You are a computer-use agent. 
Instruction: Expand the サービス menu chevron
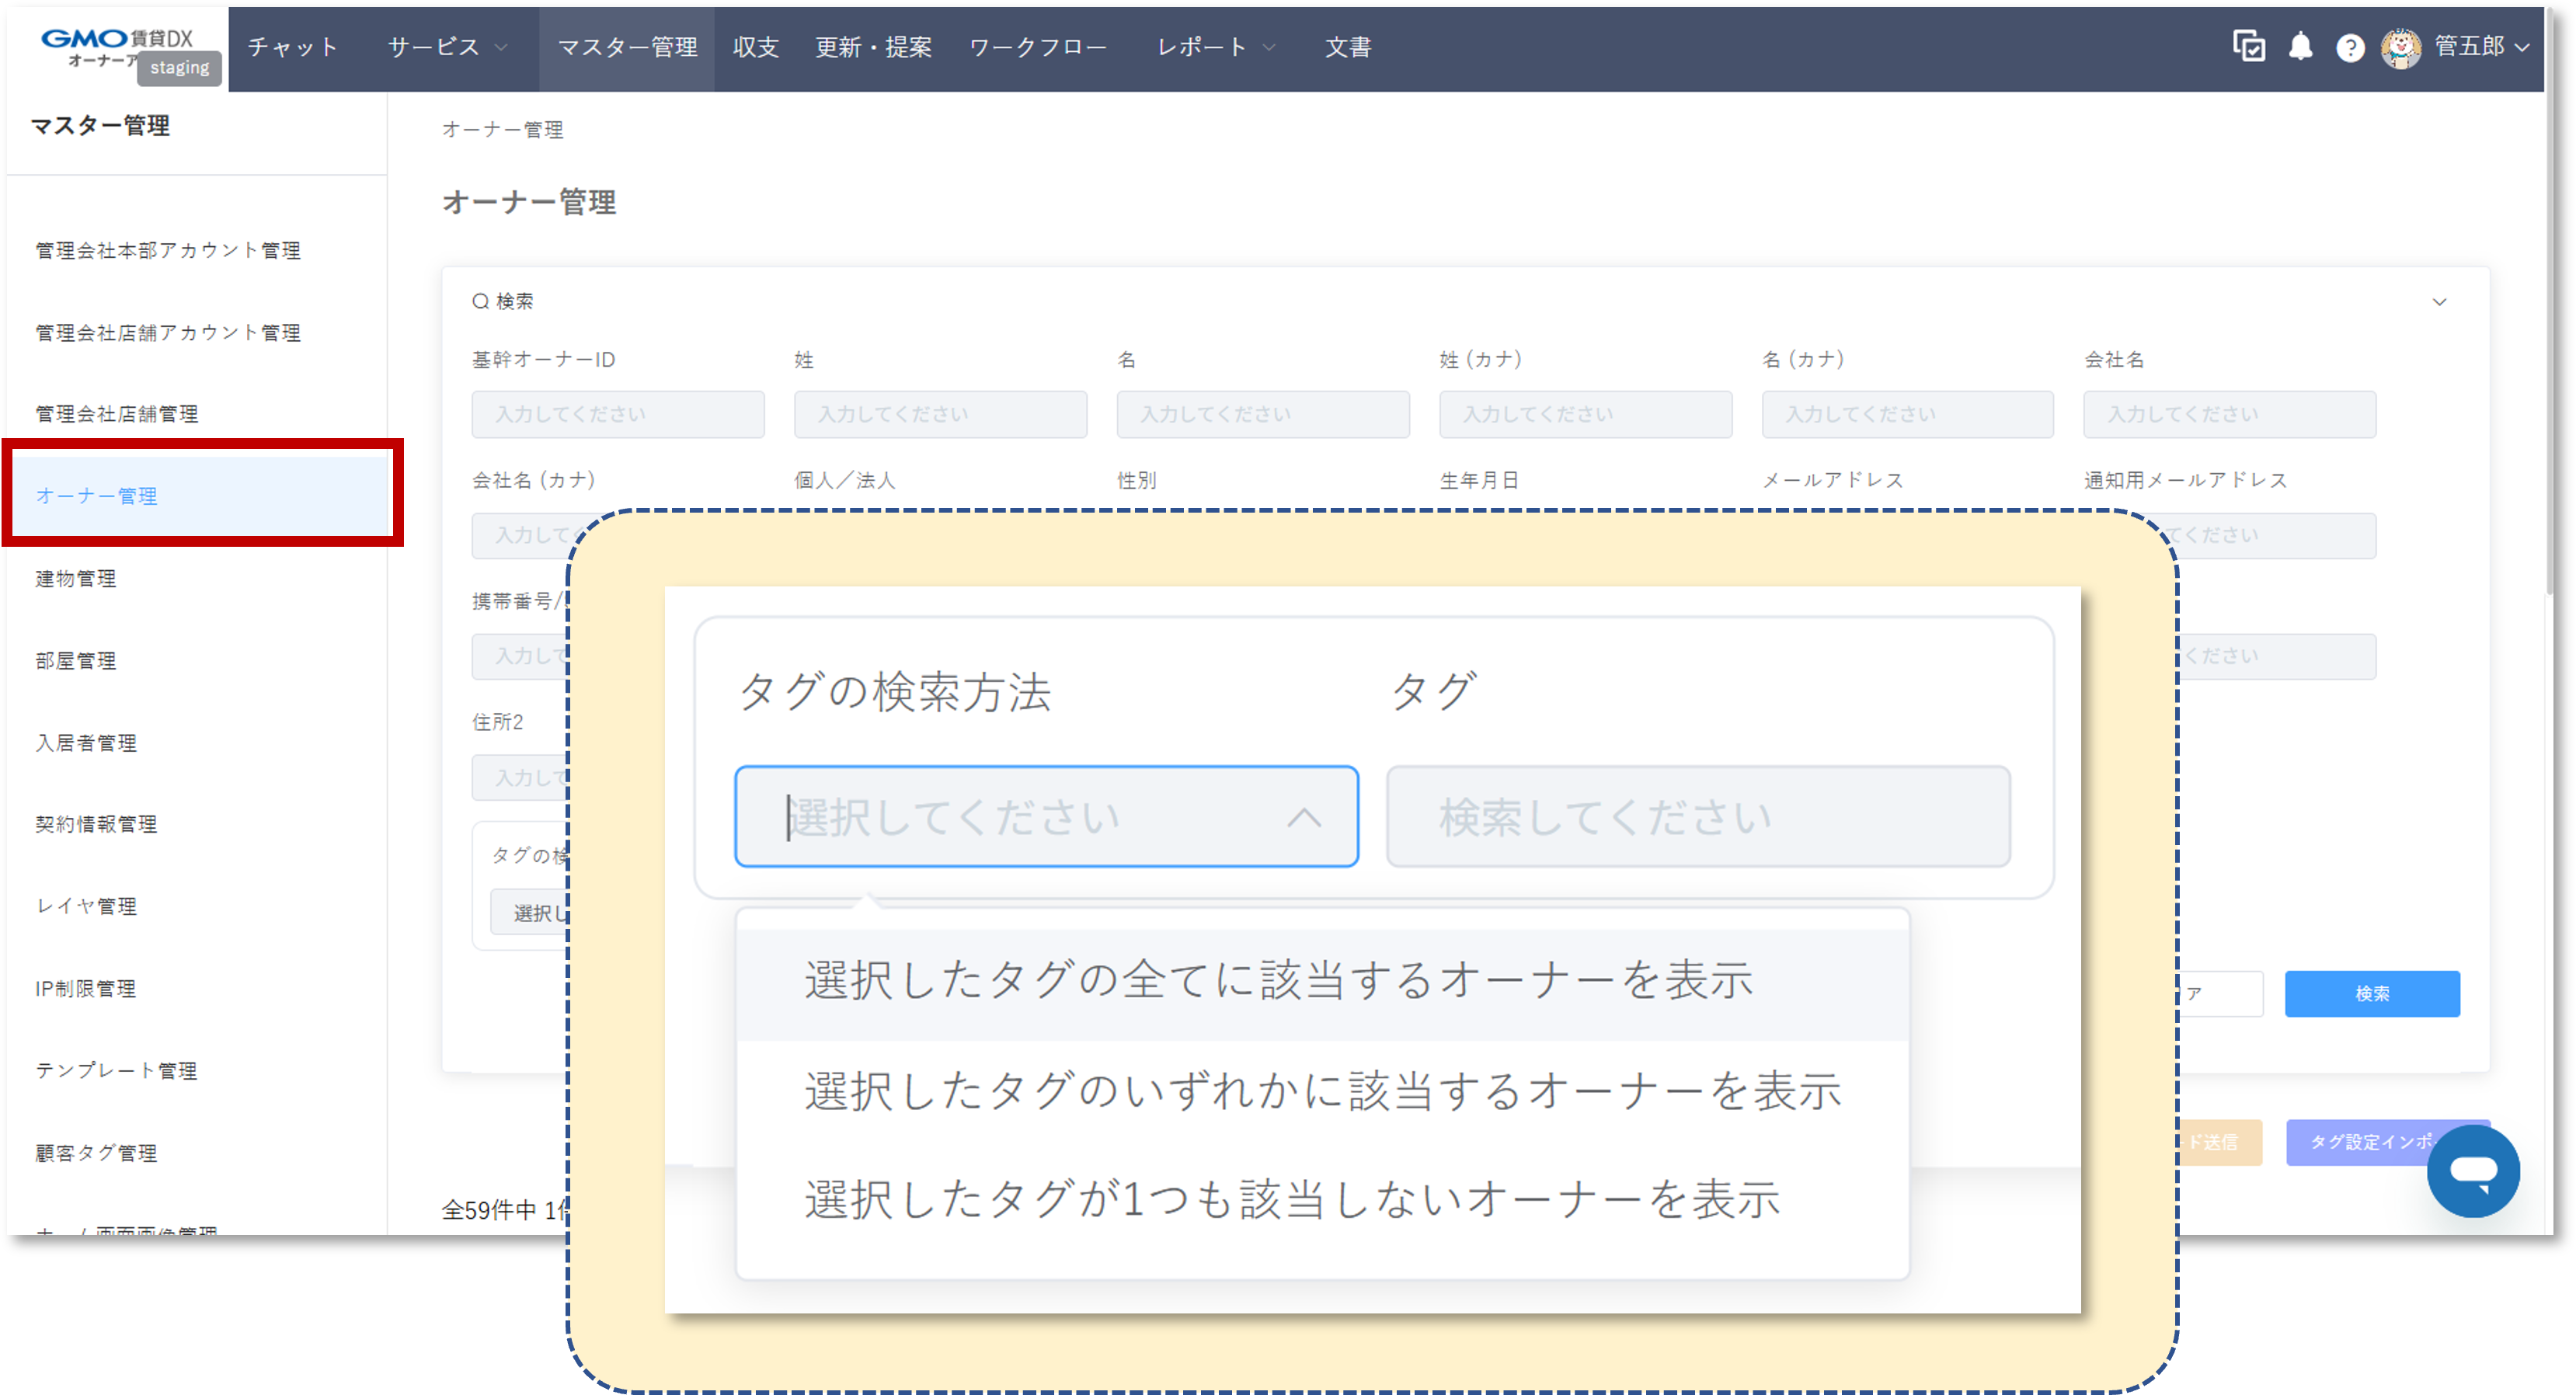point(500,46)
